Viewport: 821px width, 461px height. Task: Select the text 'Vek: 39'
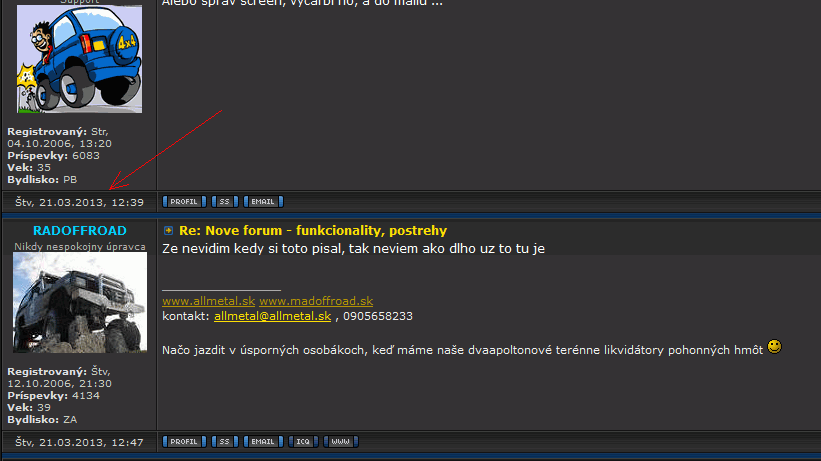(29, 408)
